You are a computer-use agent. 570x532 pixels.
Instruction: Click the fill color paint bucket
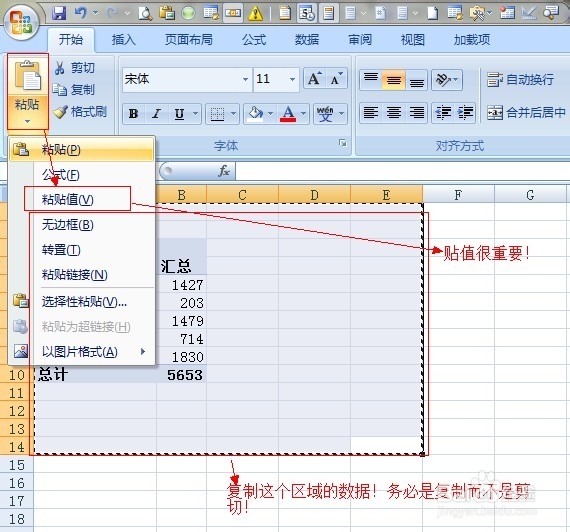point(256,114)
